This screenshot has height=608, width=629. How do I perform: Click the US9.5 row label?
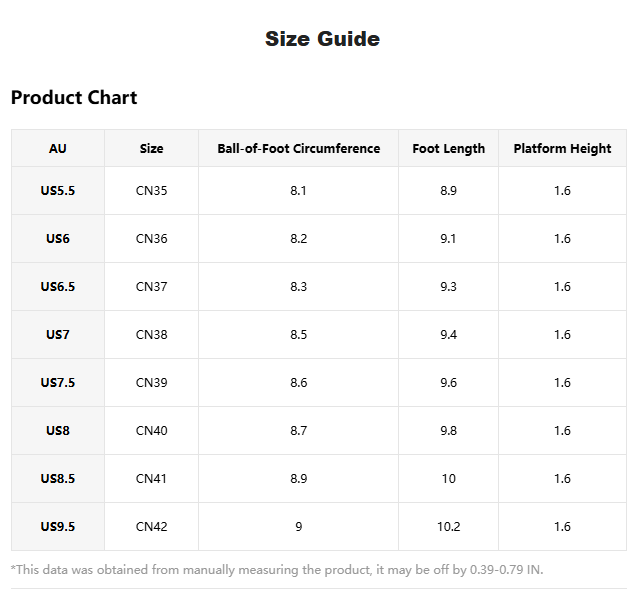[58, 527]
